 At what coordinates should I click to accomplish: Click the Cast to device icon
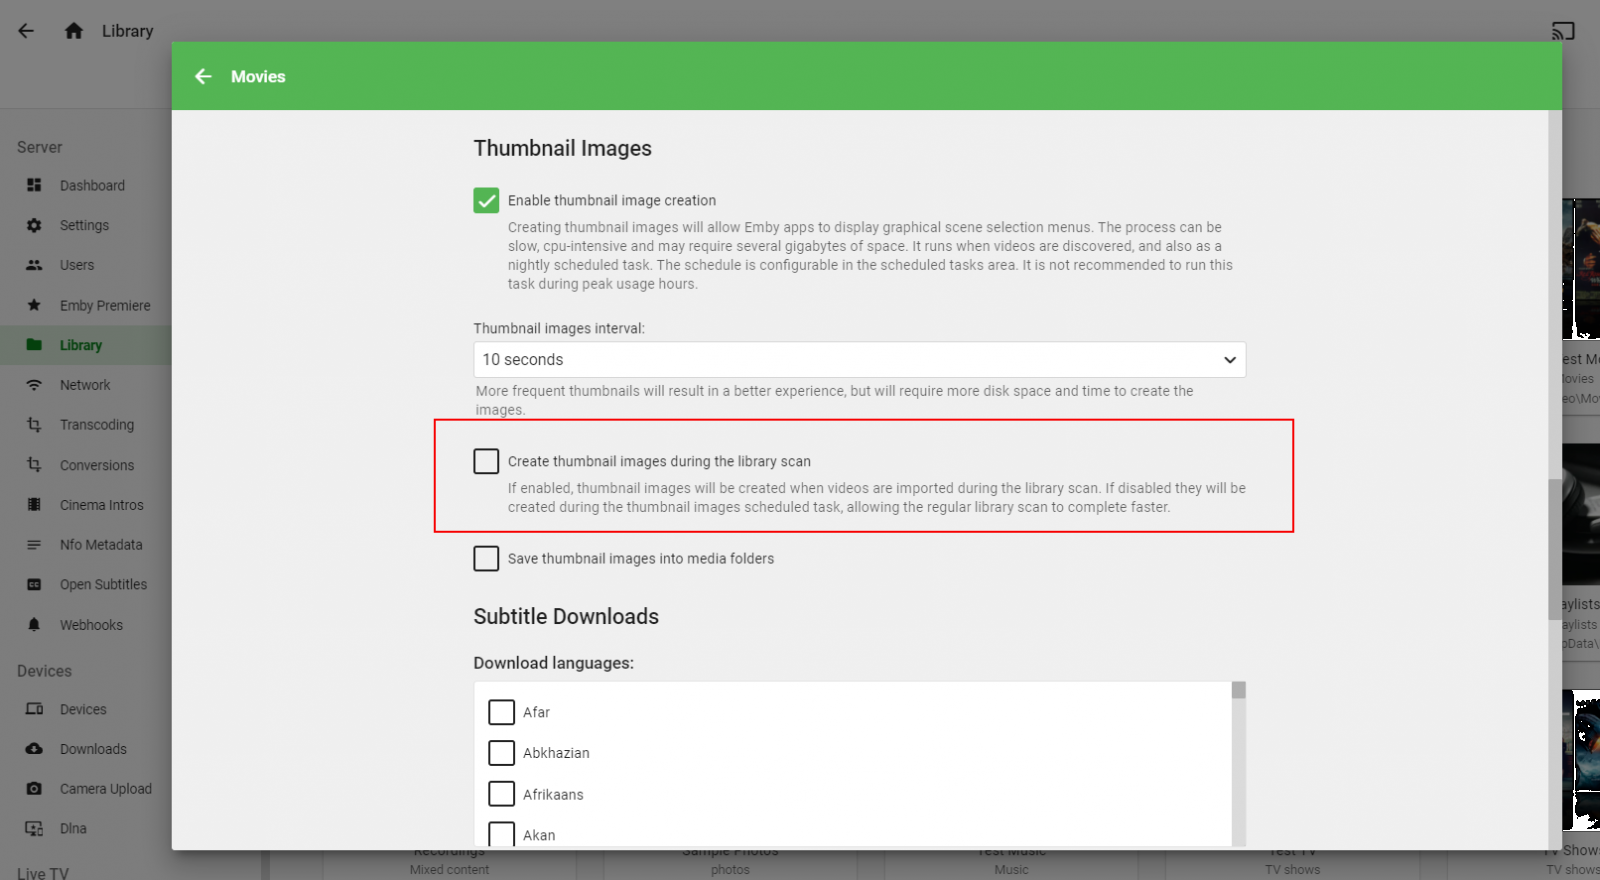1563,31
